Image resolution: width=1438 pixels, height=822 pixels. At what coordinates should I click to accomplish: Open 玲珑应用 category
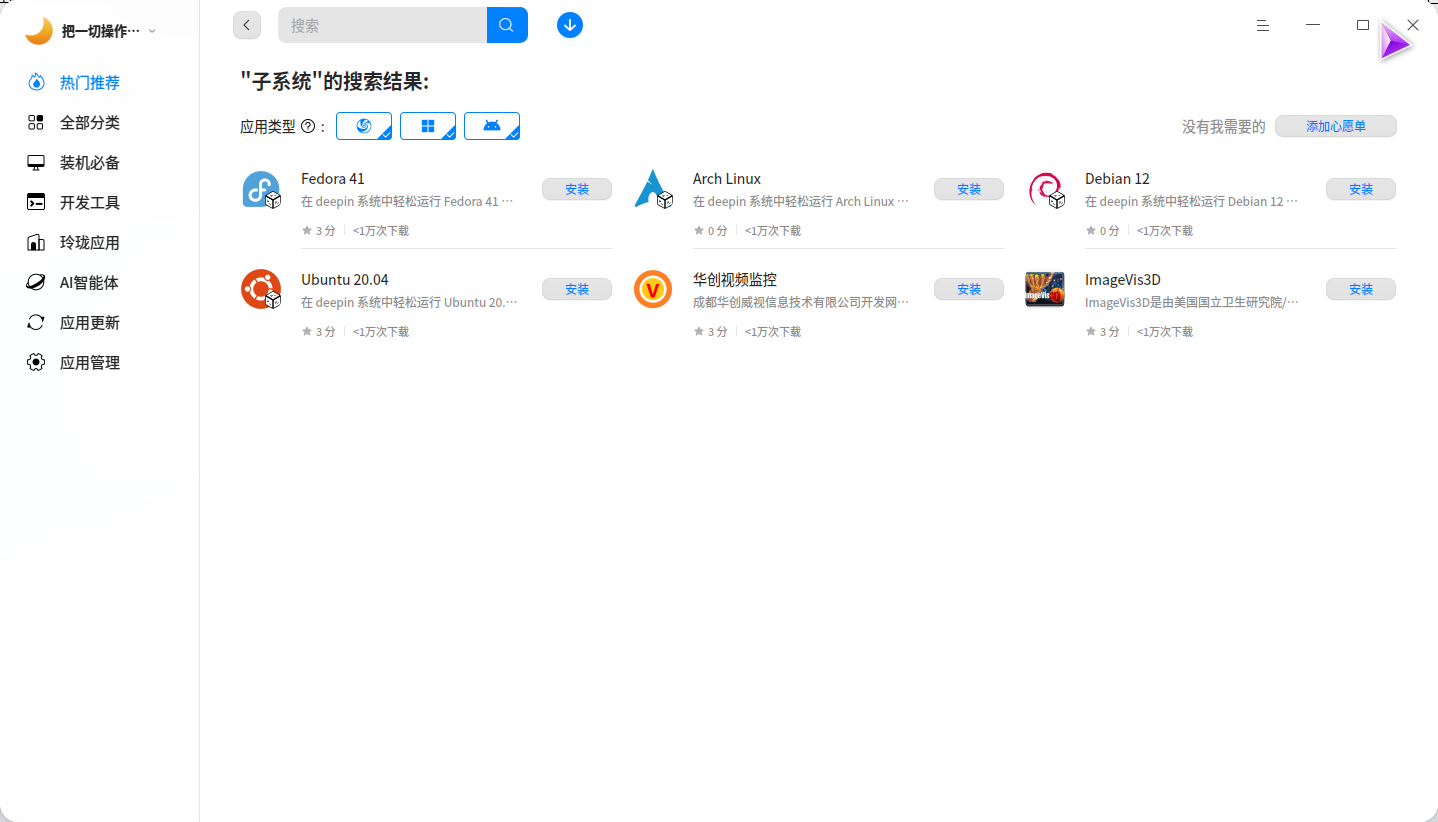90,242
